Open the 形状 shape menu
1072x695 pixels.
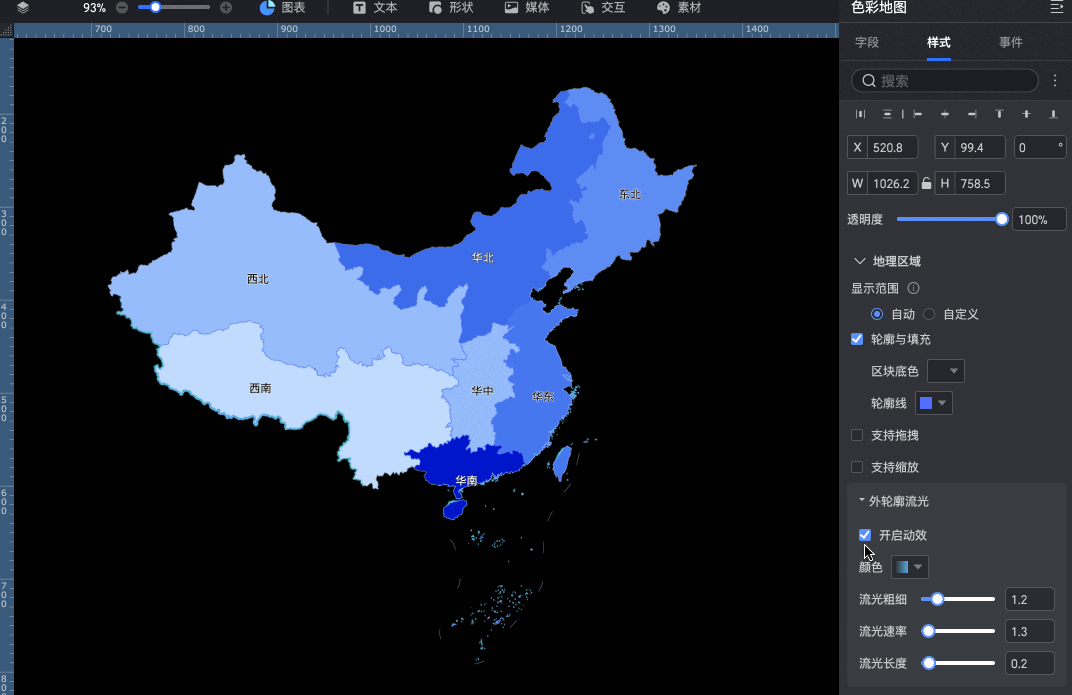click(451, 8)
